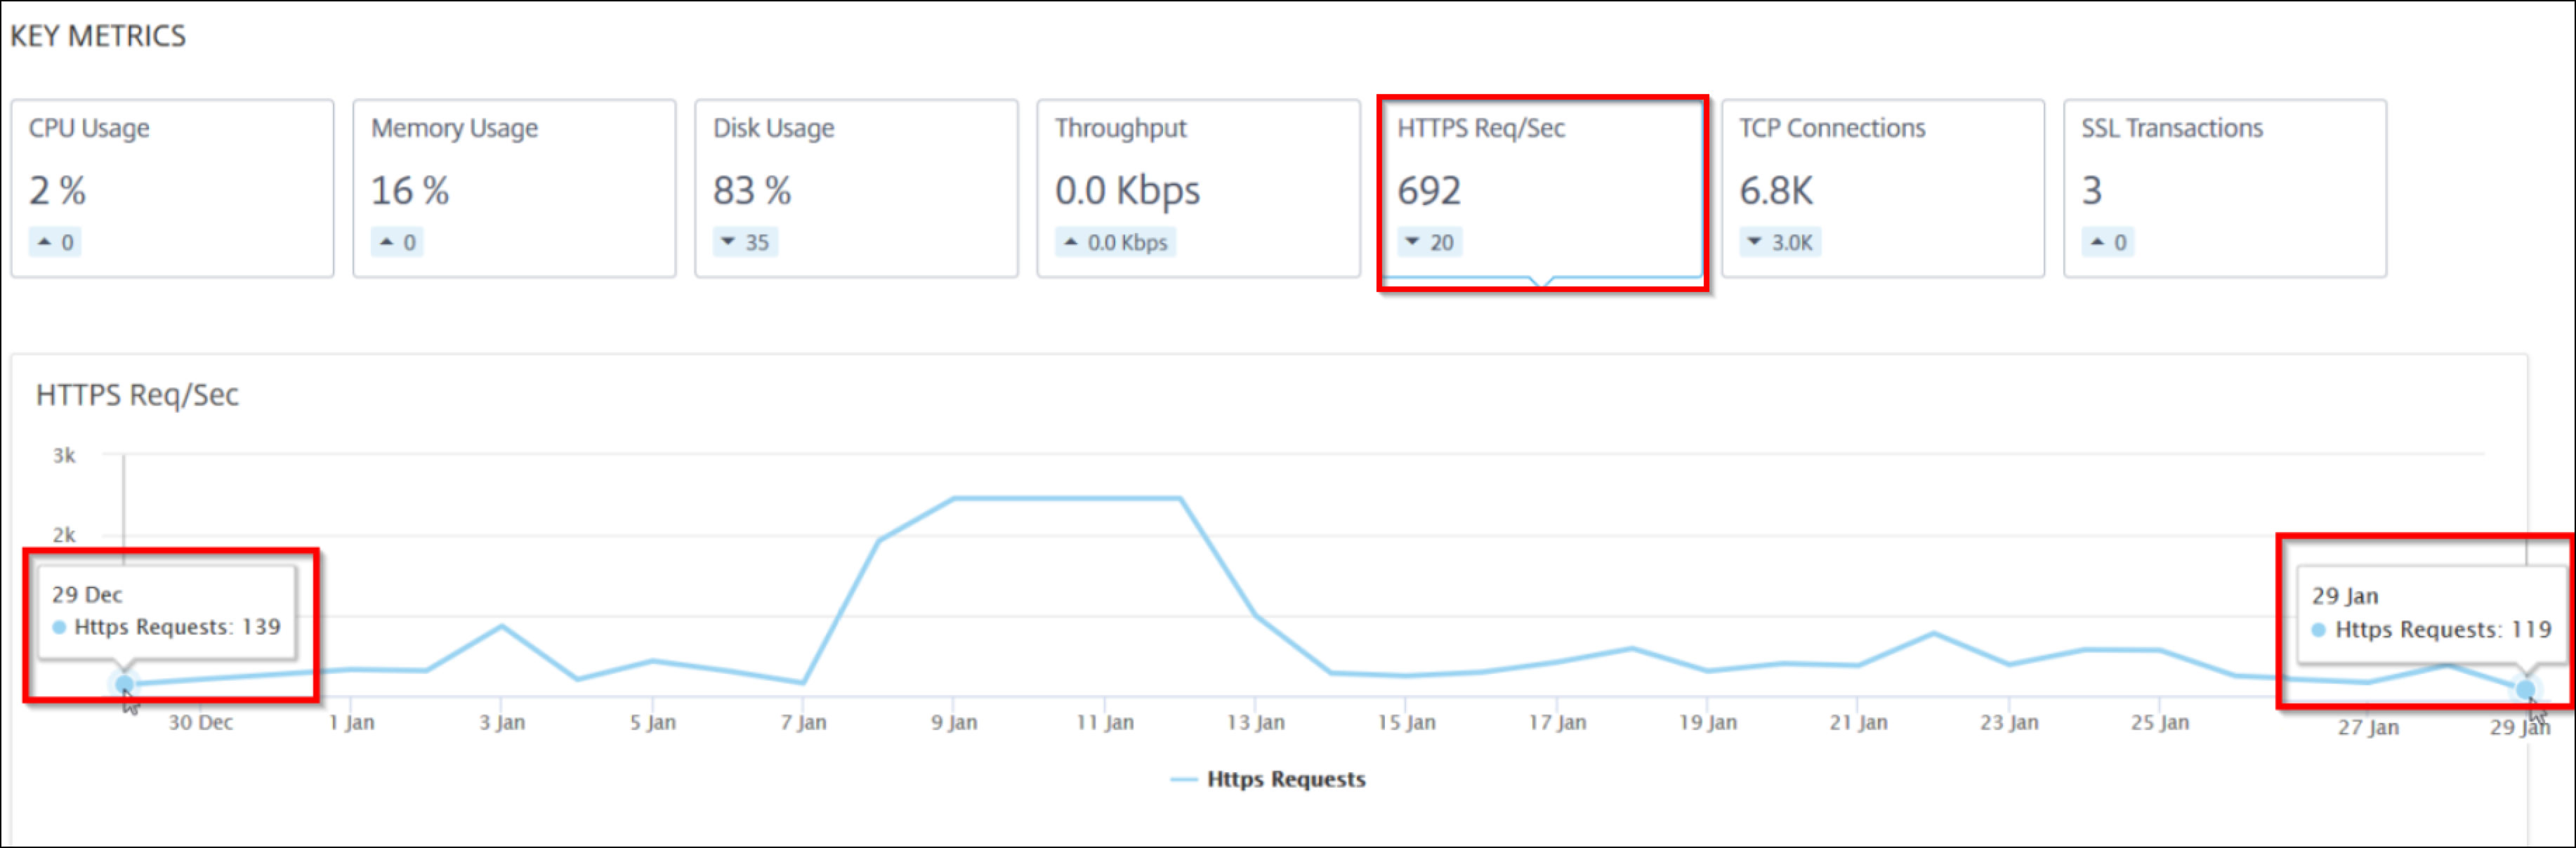Click the CPU Usage up-arrow change badge

tap(55, 242)
